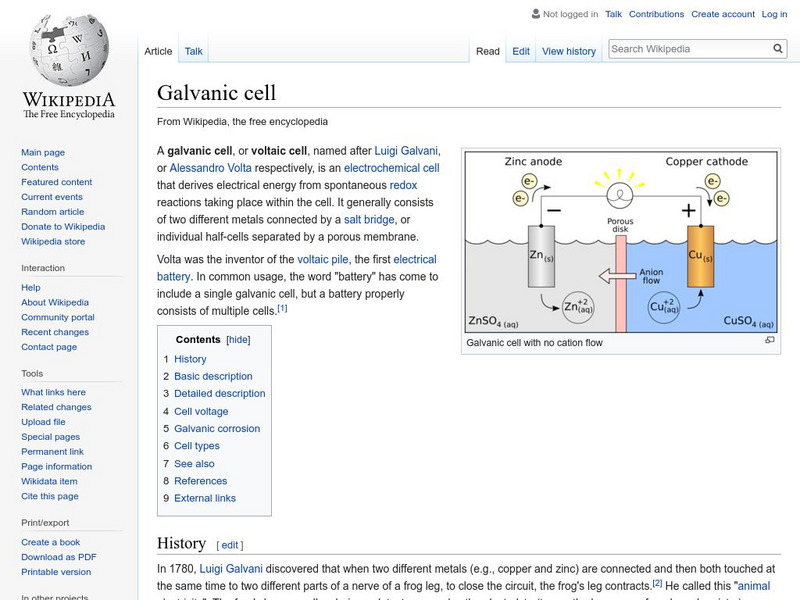
Task: Click the Log in link
Action: tap(774, 14)
